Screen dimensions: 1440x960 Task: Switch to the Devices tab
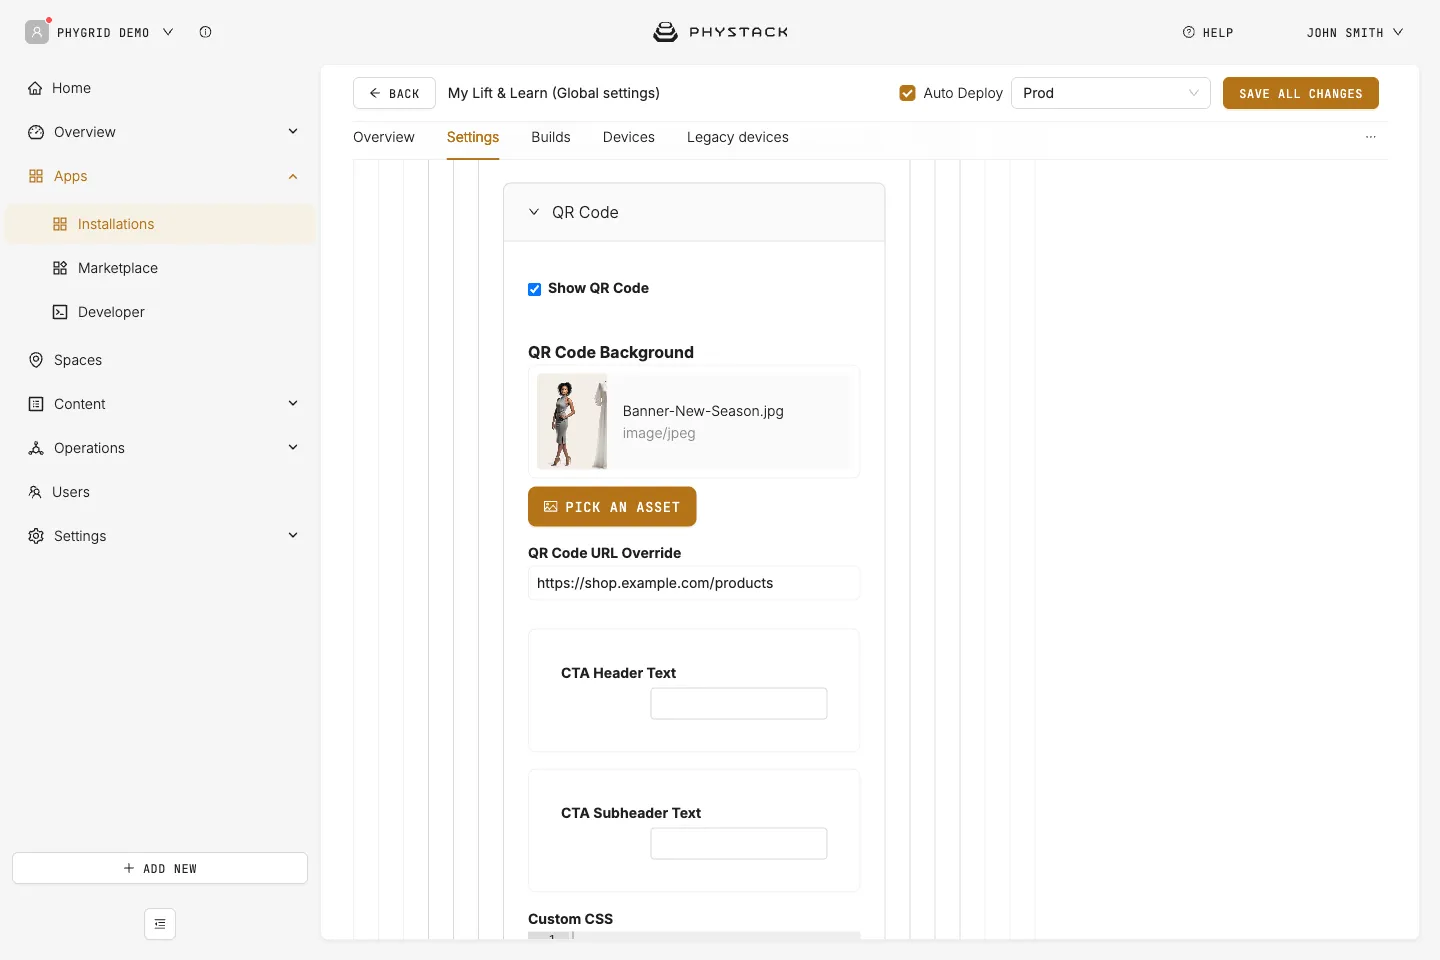click(629, 137)
